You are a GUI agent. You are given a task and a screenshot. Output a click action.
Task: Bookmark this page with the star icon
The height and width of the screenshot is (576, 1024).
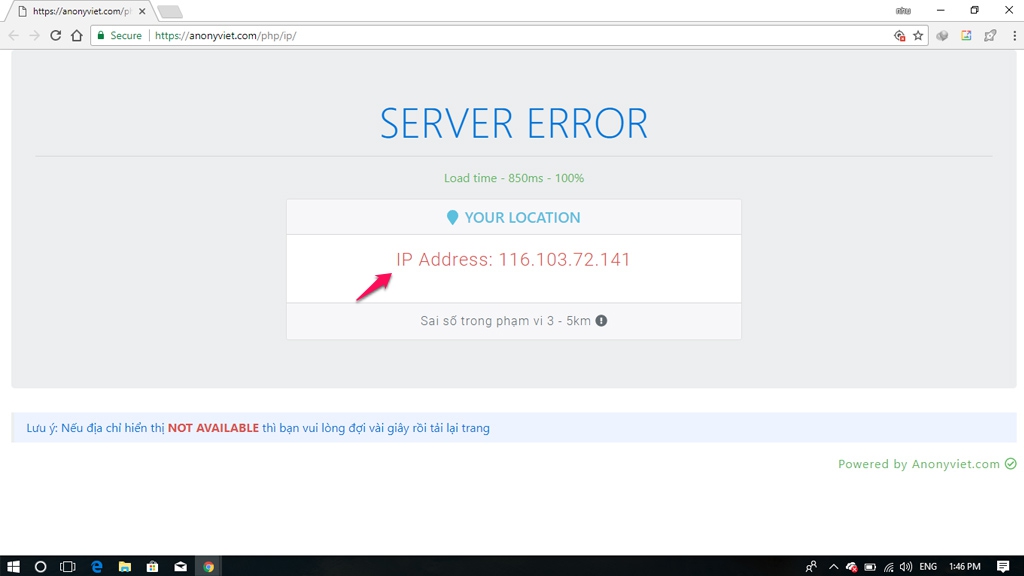[918, 35]
